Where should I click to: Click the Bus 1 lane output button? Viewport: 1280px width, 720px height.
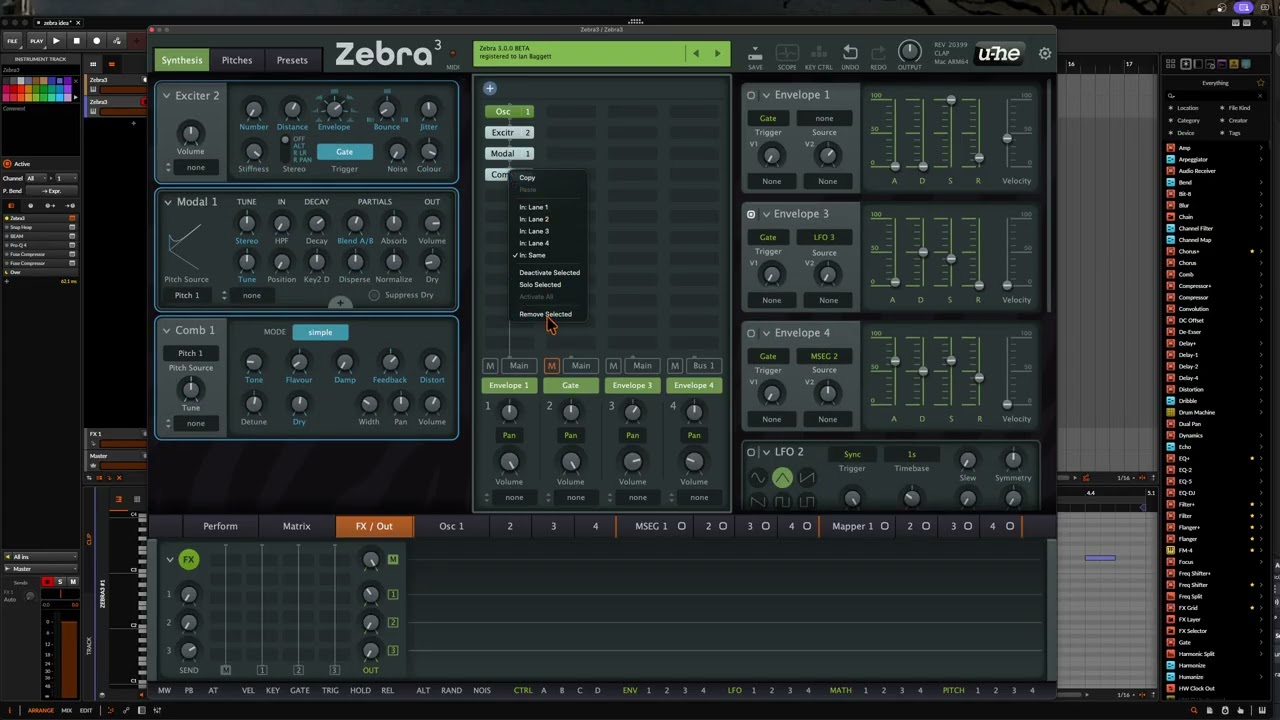coord(703,366)
